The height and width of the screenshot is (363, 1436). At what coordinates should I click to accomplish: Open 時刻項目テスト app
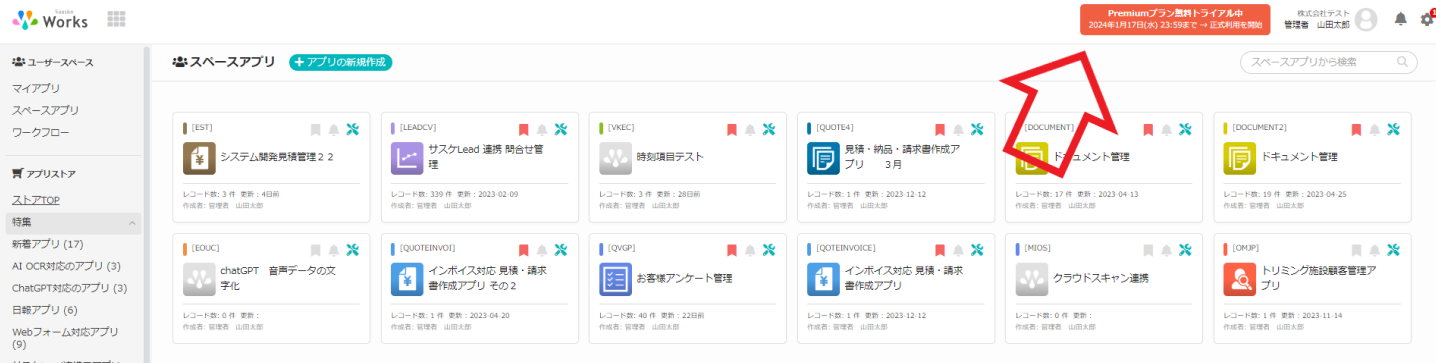point(670,157)
